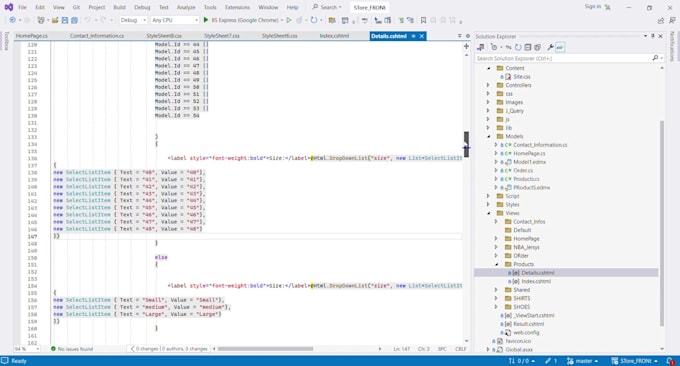Select Order.cs in the Models folder
Viewport: 680px width, 366px height.
pyautogui.click(x=523, y=170)
